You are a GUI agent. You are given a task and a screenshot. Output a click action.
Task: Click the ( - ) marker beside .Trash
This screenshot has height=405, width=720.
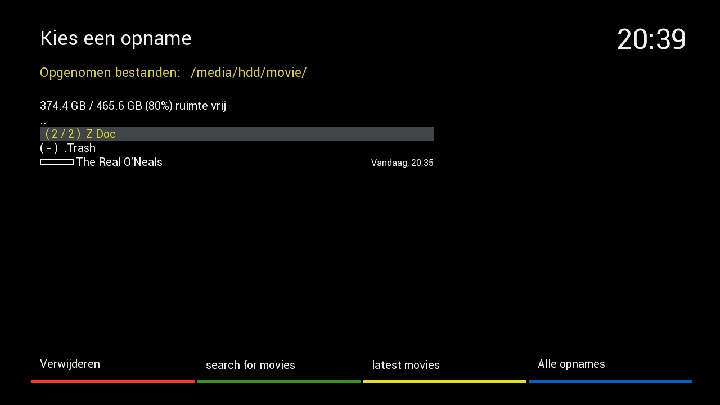(50, 148)
